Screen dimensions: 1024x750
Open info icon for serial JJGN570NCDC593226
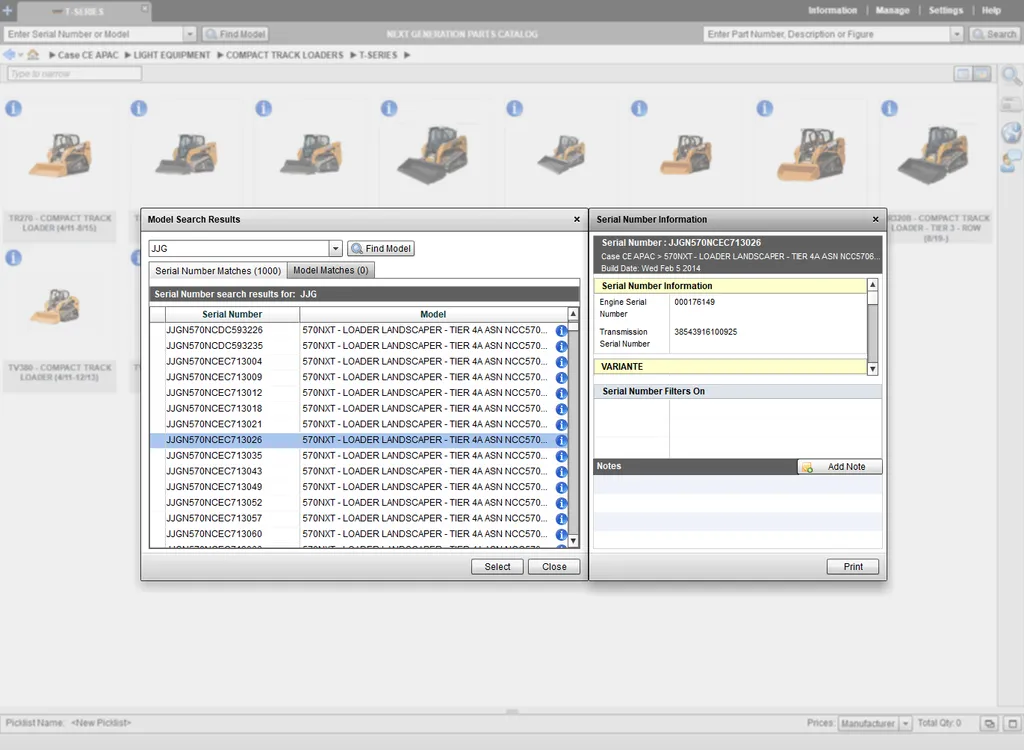pos(561,331)
